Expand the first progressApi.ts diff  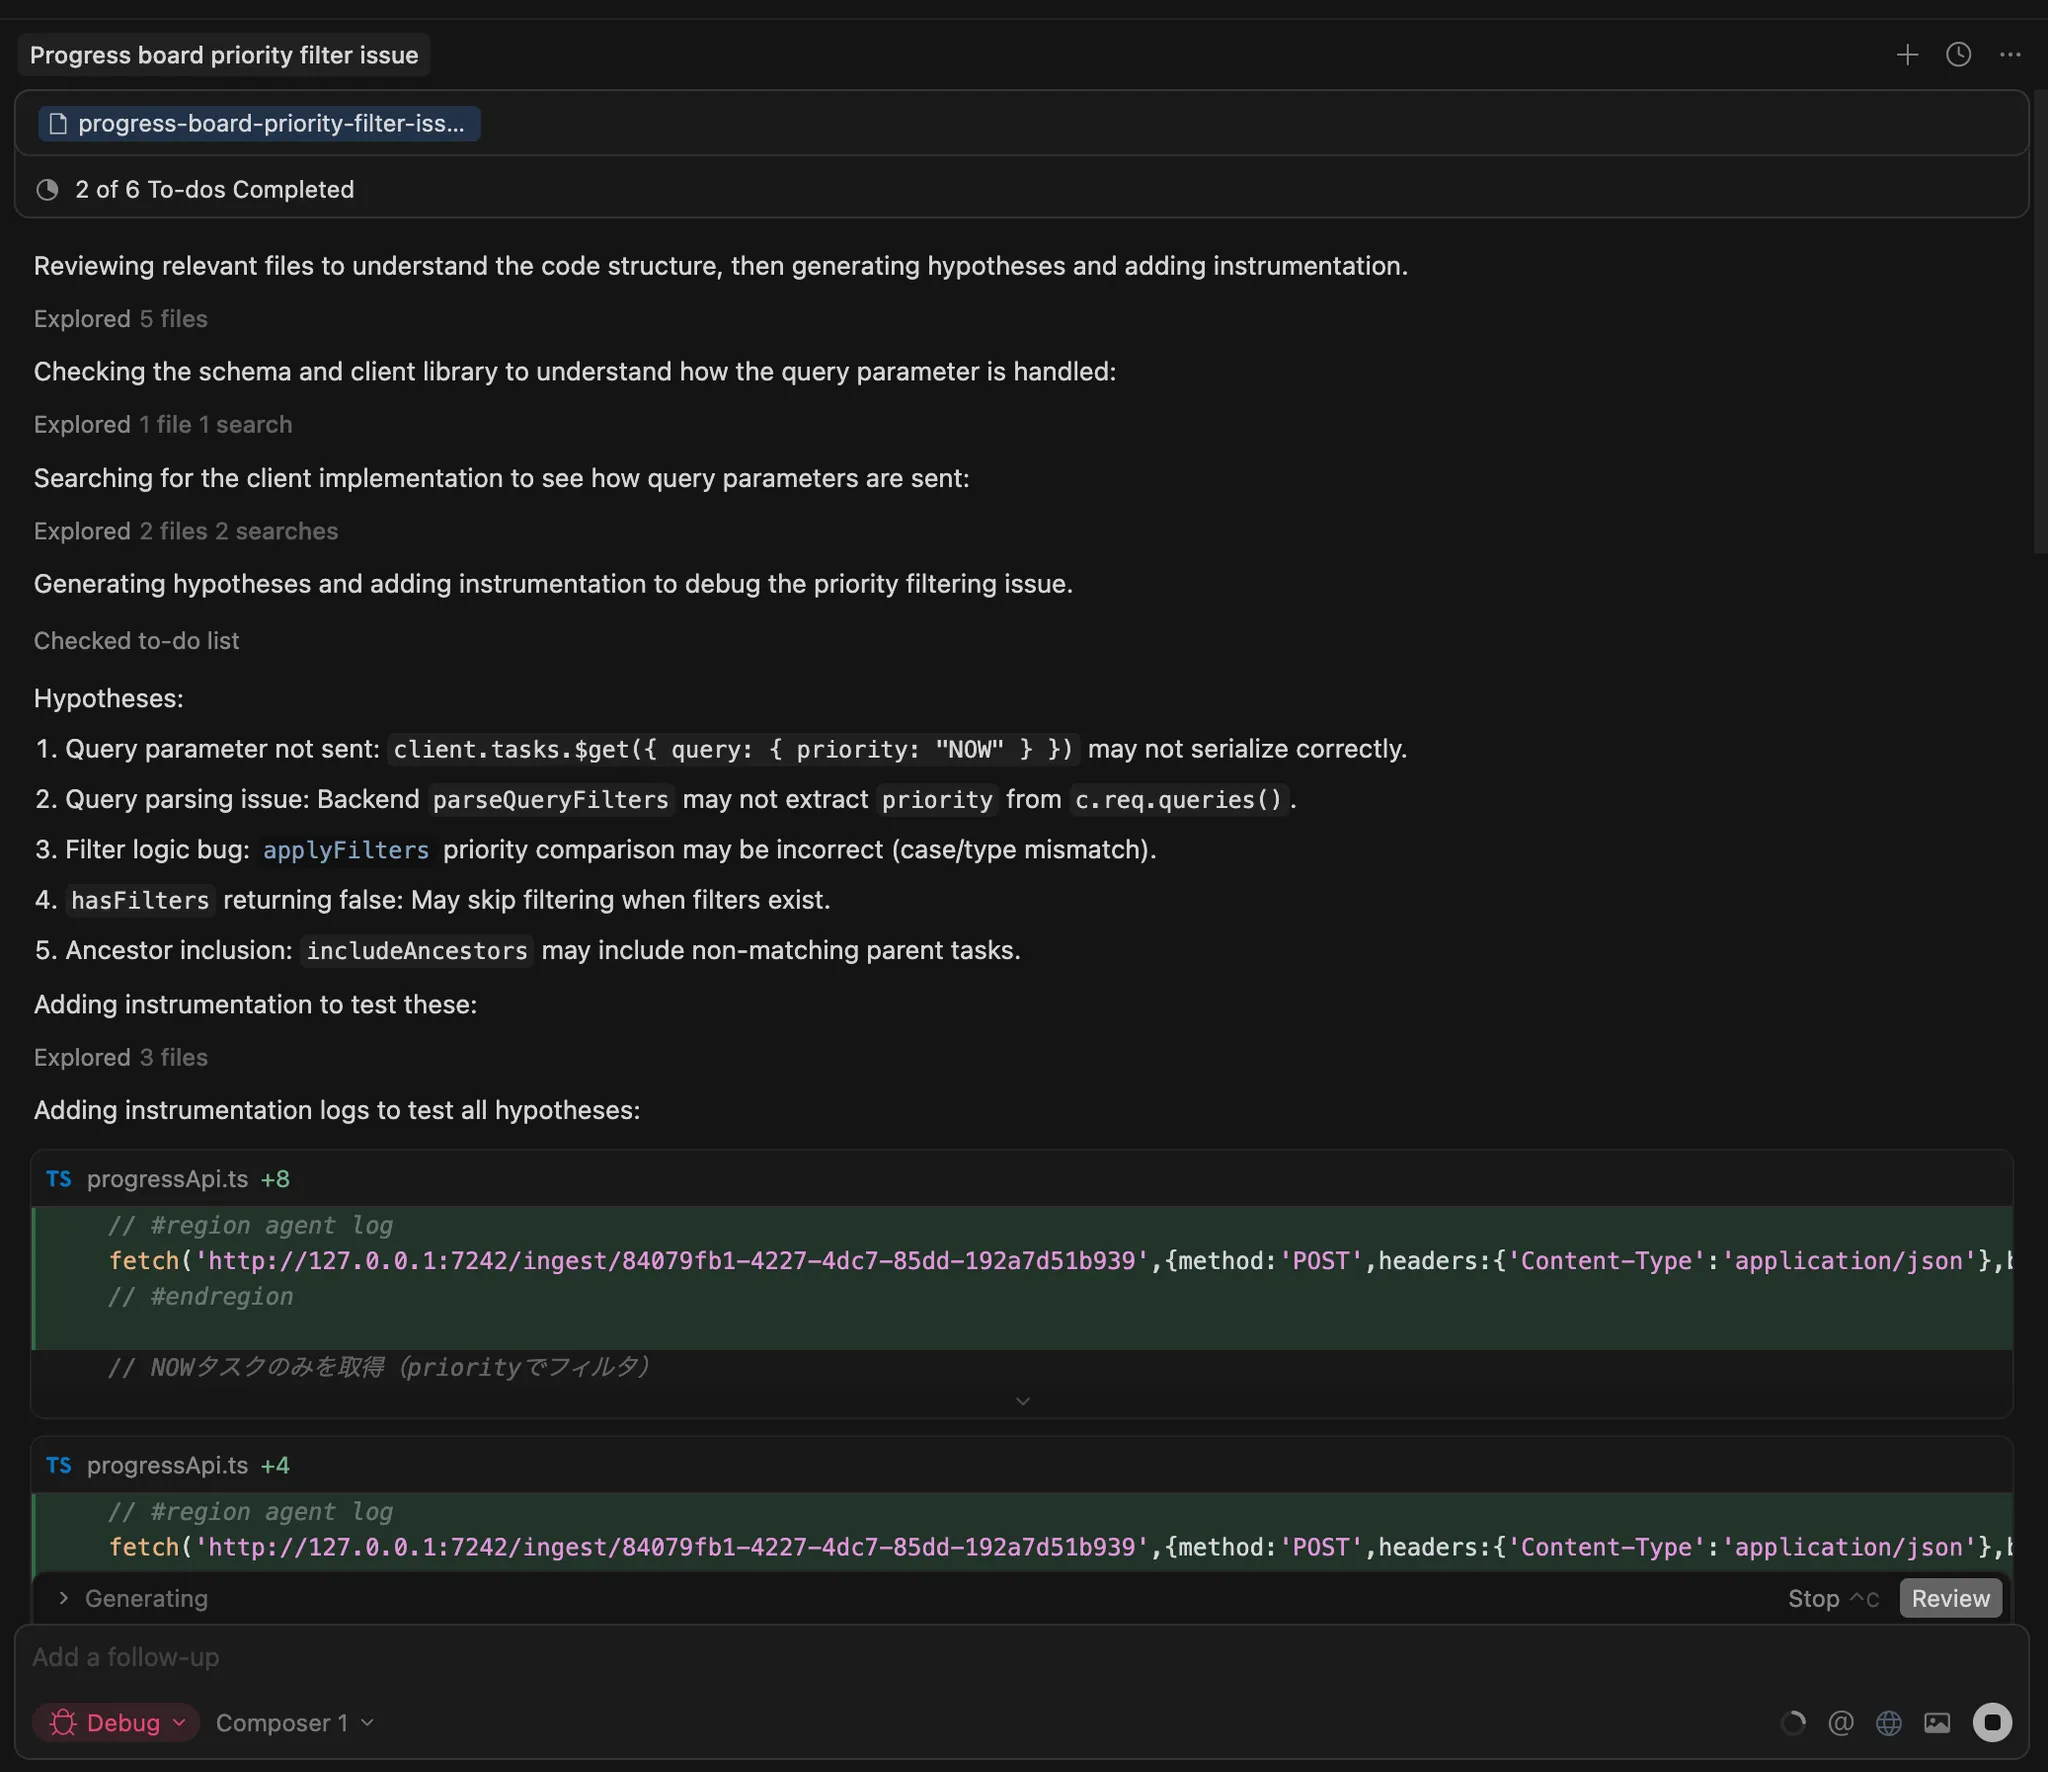1022,1401
